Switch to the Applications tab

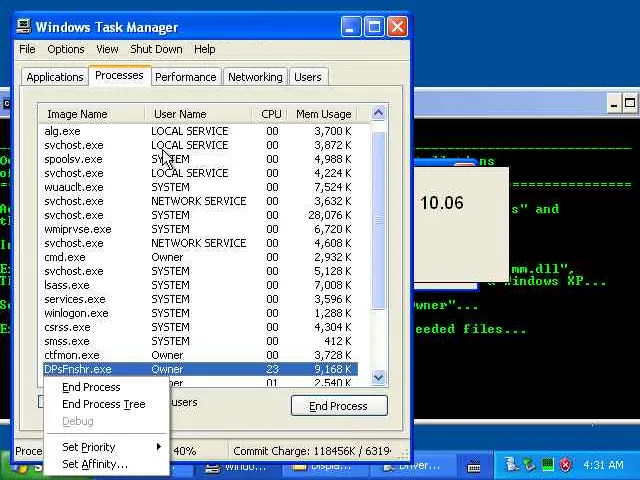pos(55,77)
